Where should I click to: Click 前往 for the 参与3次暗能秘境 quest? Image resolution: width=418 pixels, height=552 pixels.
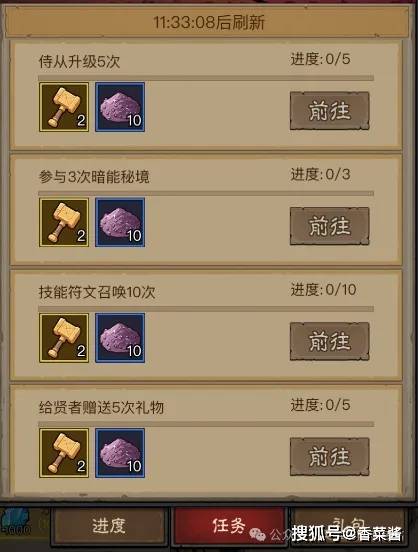pos(330,226)
